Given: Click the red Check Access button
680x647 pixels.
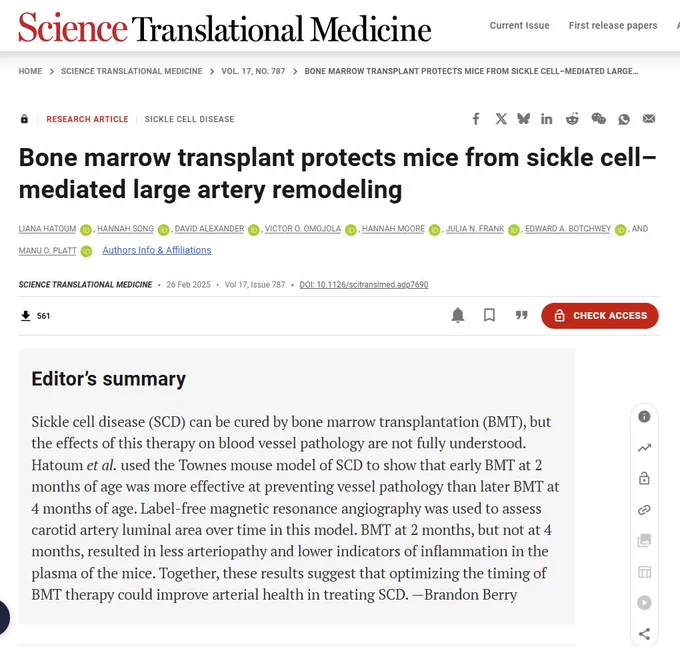Looking at the screenshot, I should [600, 316].
